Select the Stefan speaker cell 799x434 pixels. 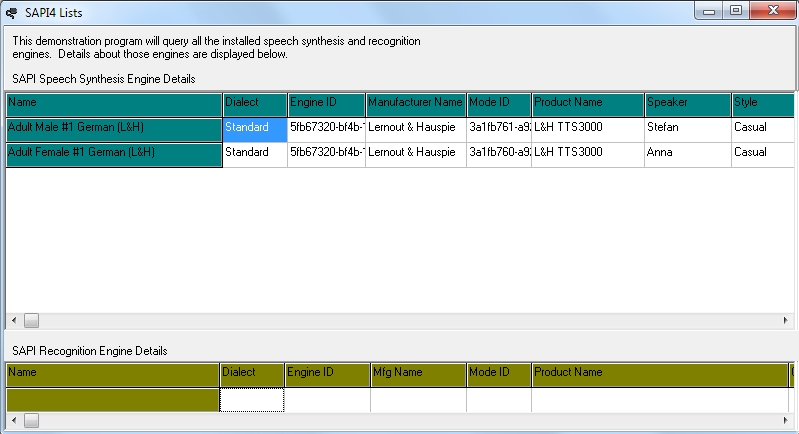pyautogui.click(x=686, y=128)
